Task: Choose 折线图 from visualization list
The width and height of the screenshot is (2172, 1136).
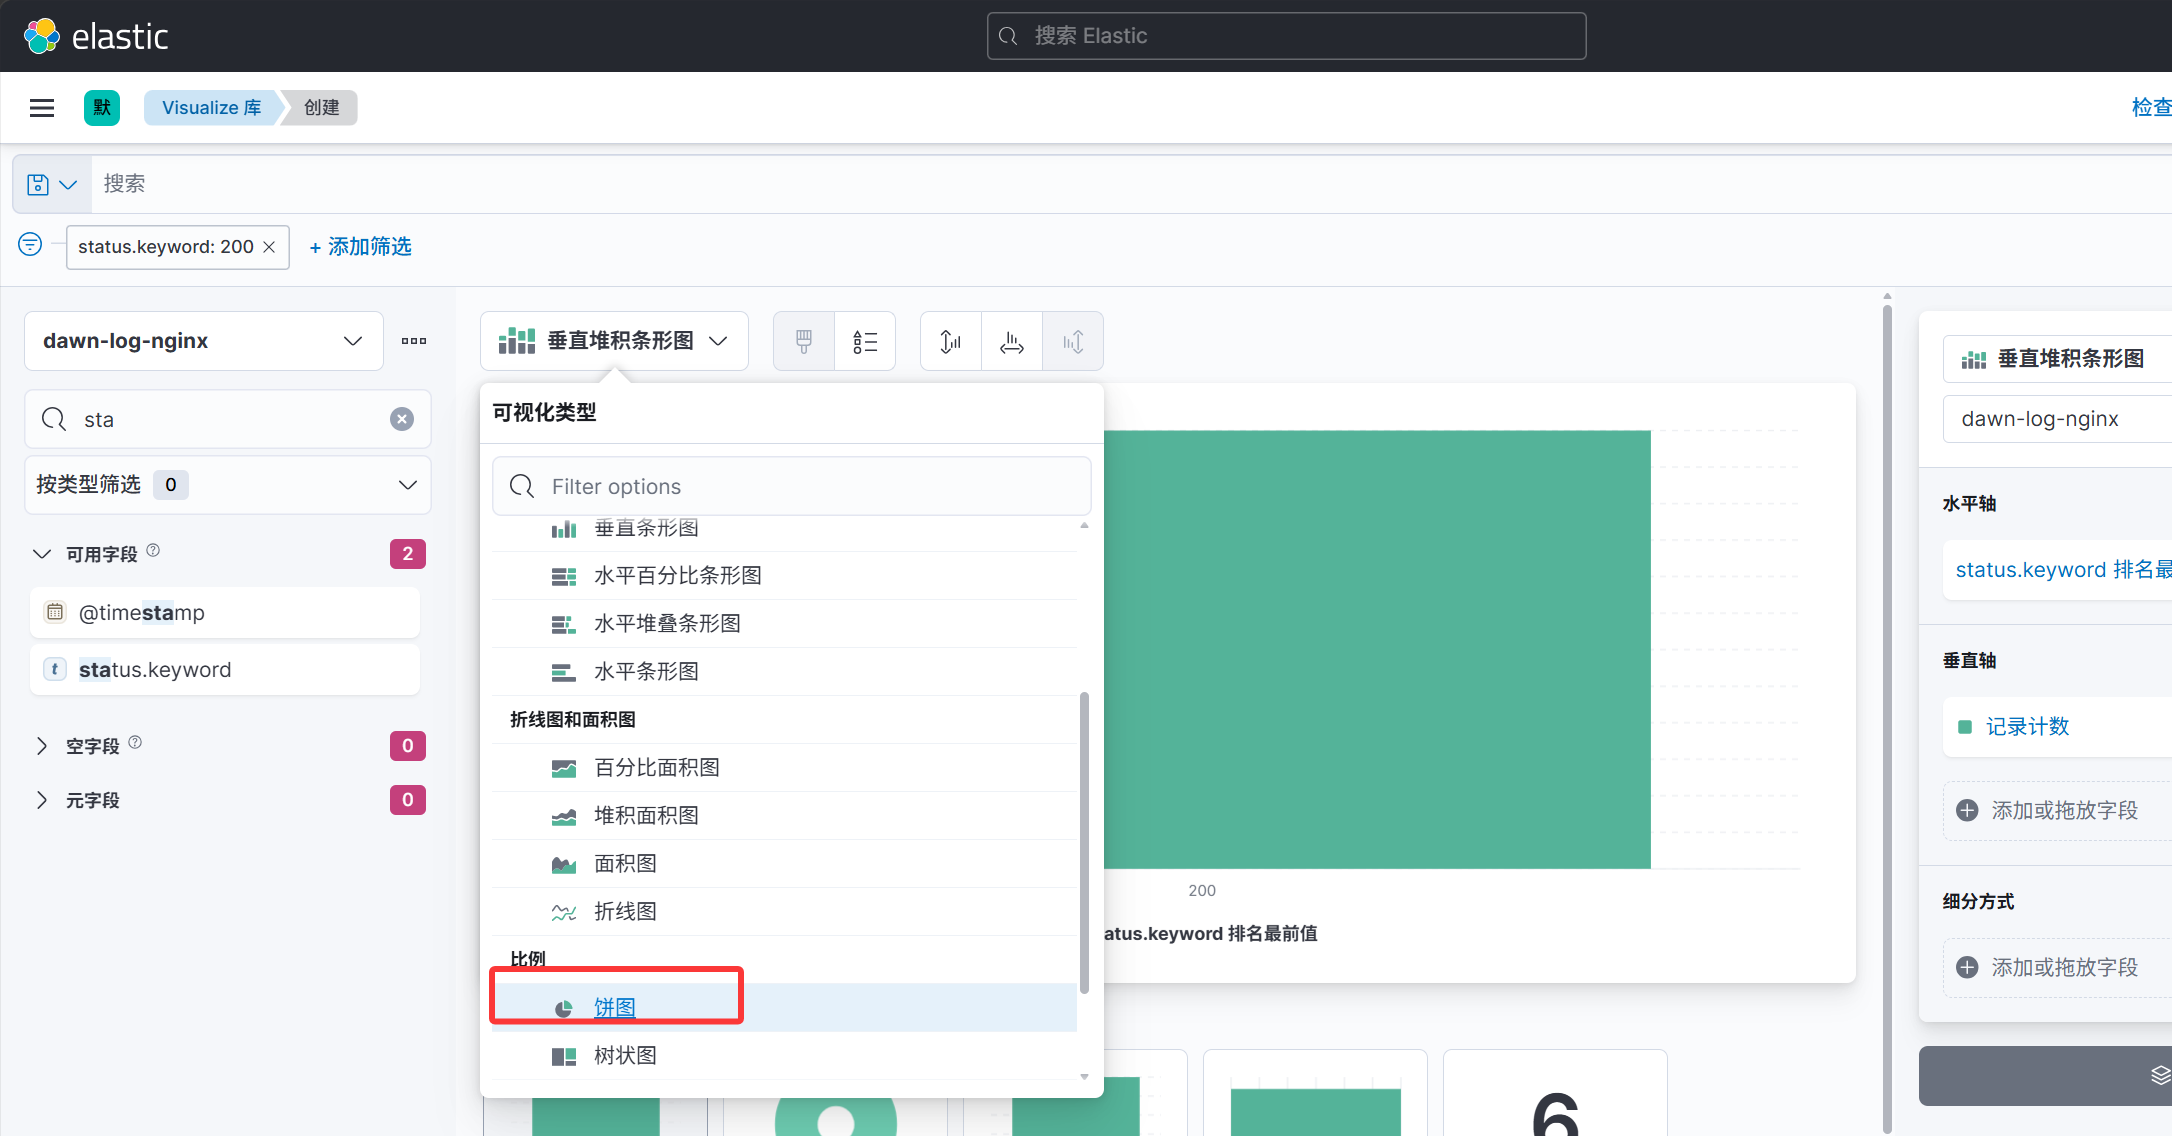Action: tap(784, 911)
